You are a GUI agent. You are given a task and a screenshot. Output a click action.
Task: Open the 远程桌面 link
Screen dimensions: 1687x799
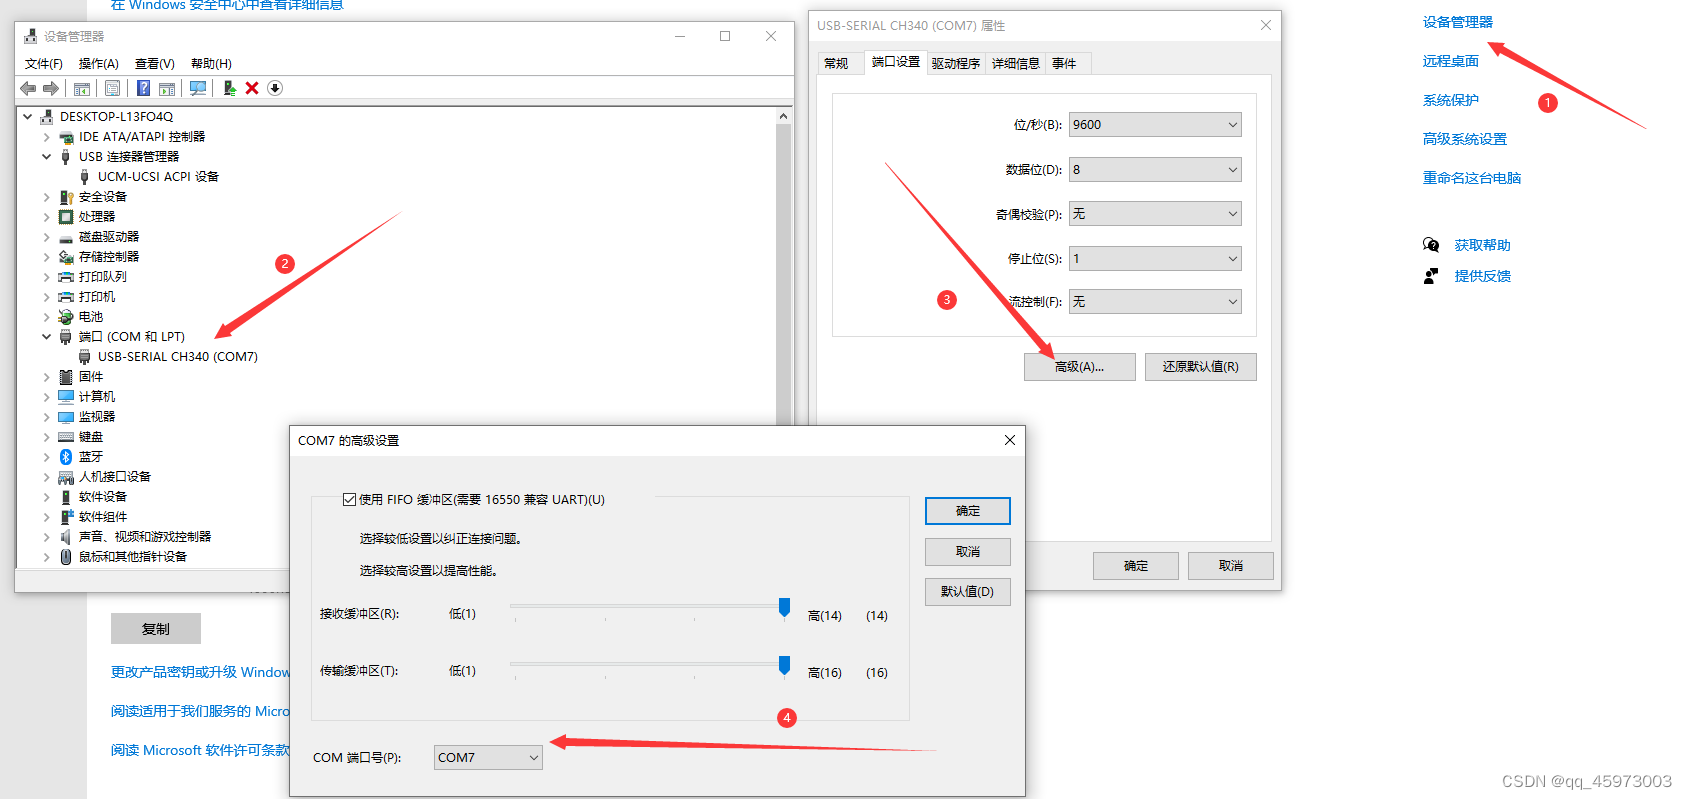click(1451, 61)
